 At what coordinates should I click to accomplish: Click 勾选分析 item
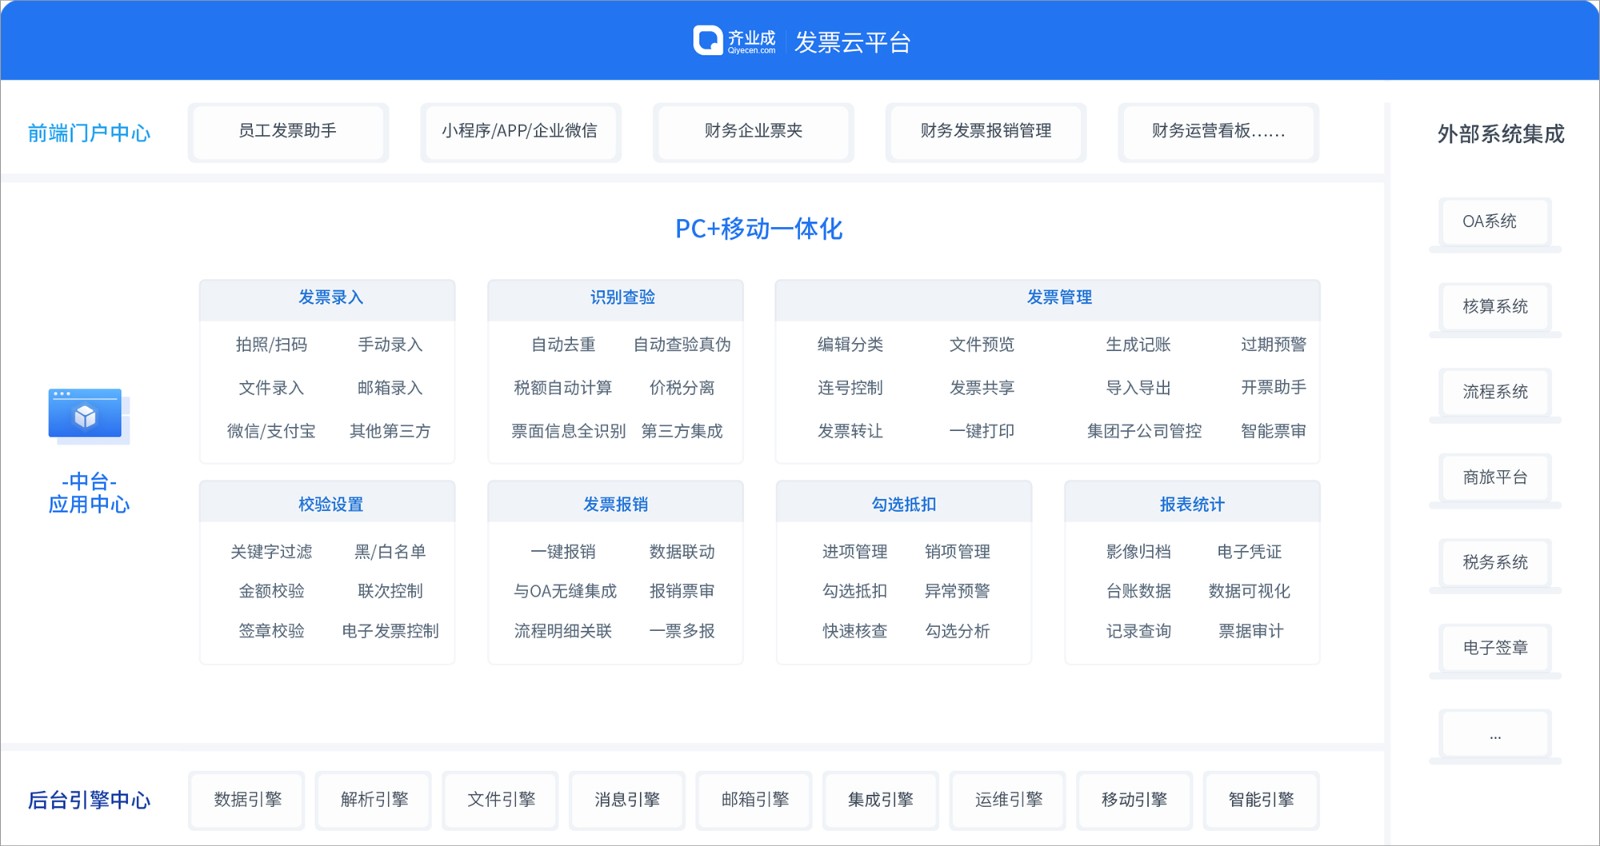click(x=957, y=631)
